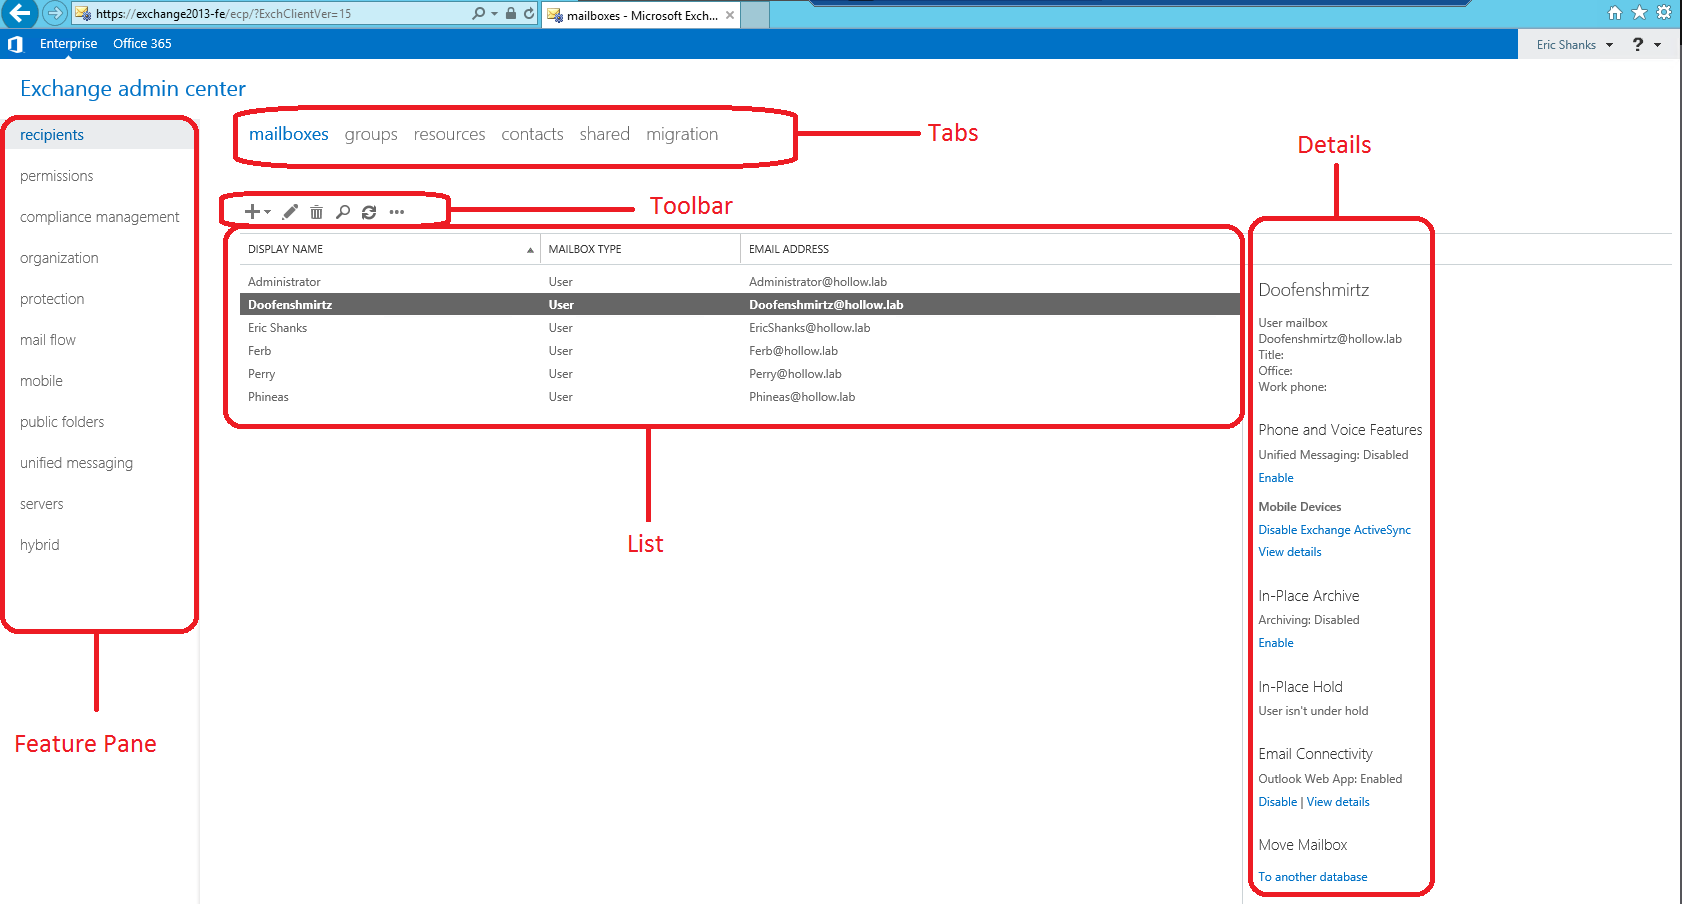This screenshot has height=904, width=1682.
Task: Click the New mailbox plus icon
Action: coord(253,212)
